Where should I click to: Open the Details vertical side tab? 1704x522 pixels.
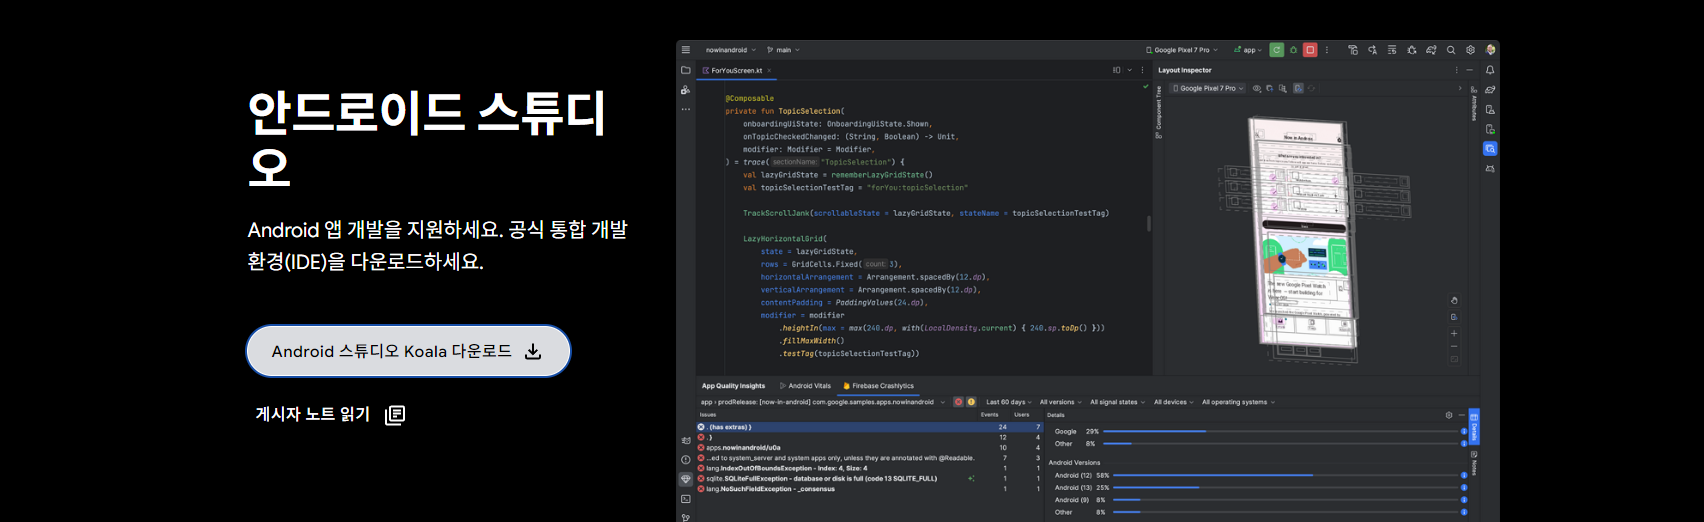pyautogui.click(x=1473, y=427)
